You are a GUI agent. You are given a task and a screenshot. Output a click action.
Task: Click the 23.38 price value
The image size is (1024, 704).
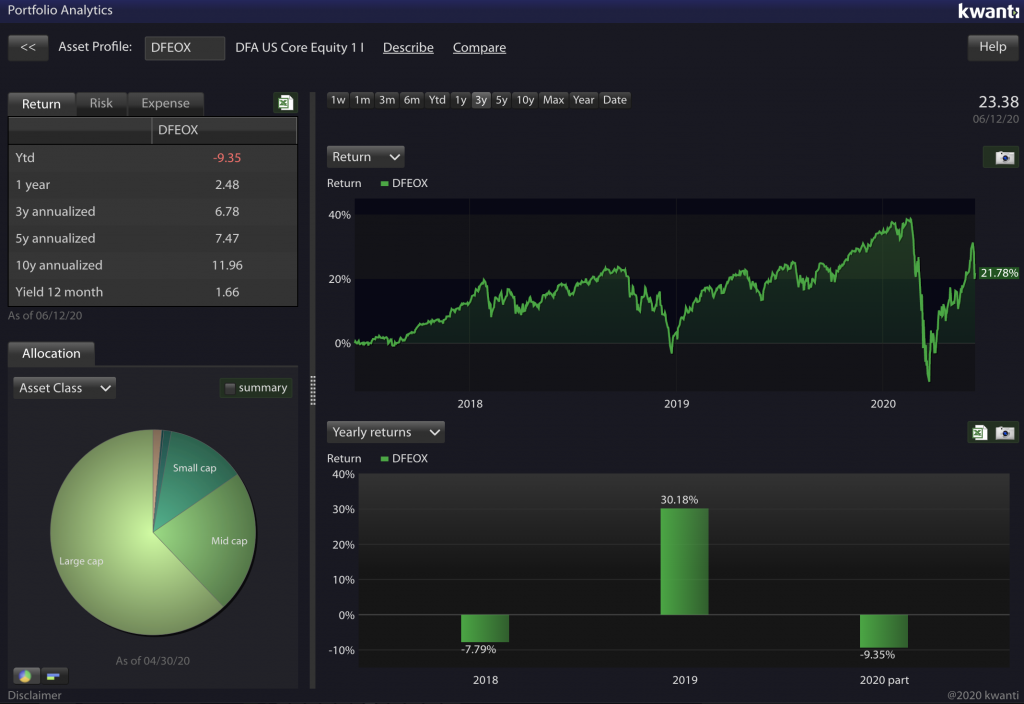click(998, 102)
